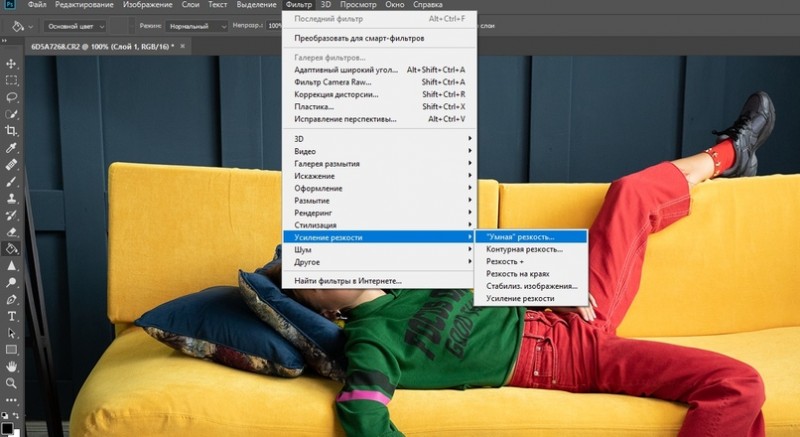Open the Слои menu
Screen dimensions: 800x437
[190, 5]
